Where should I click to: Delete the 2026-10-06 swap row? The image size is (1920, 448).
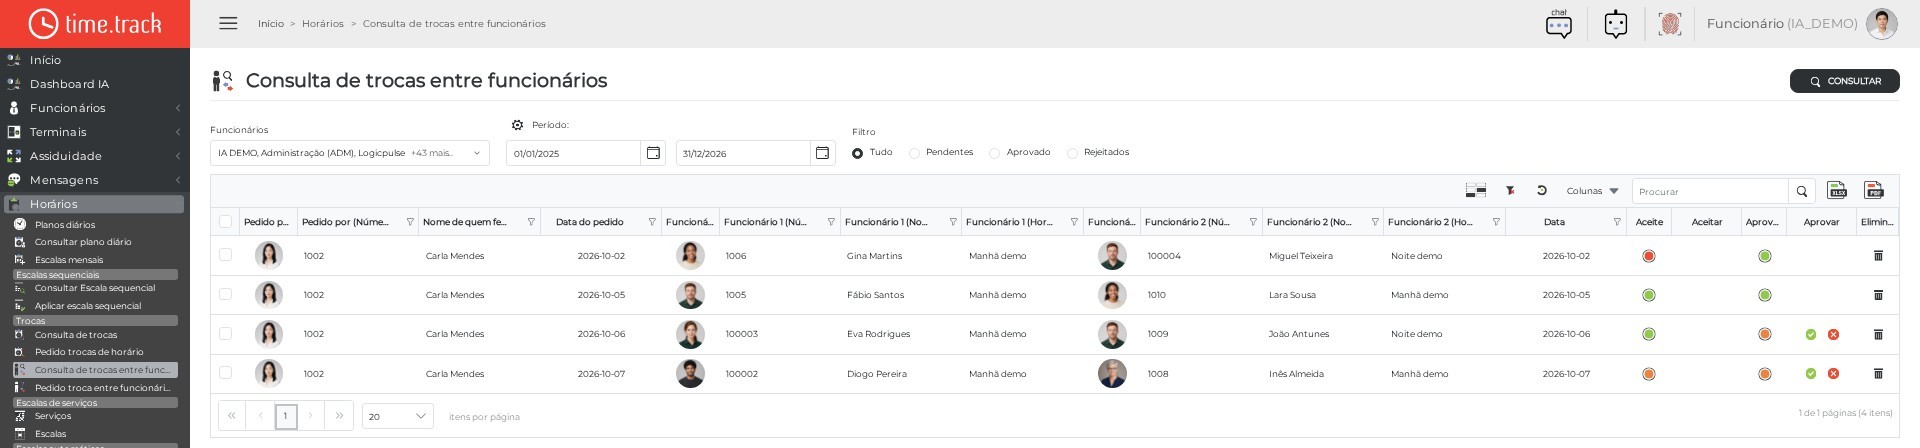[1878, 334]
